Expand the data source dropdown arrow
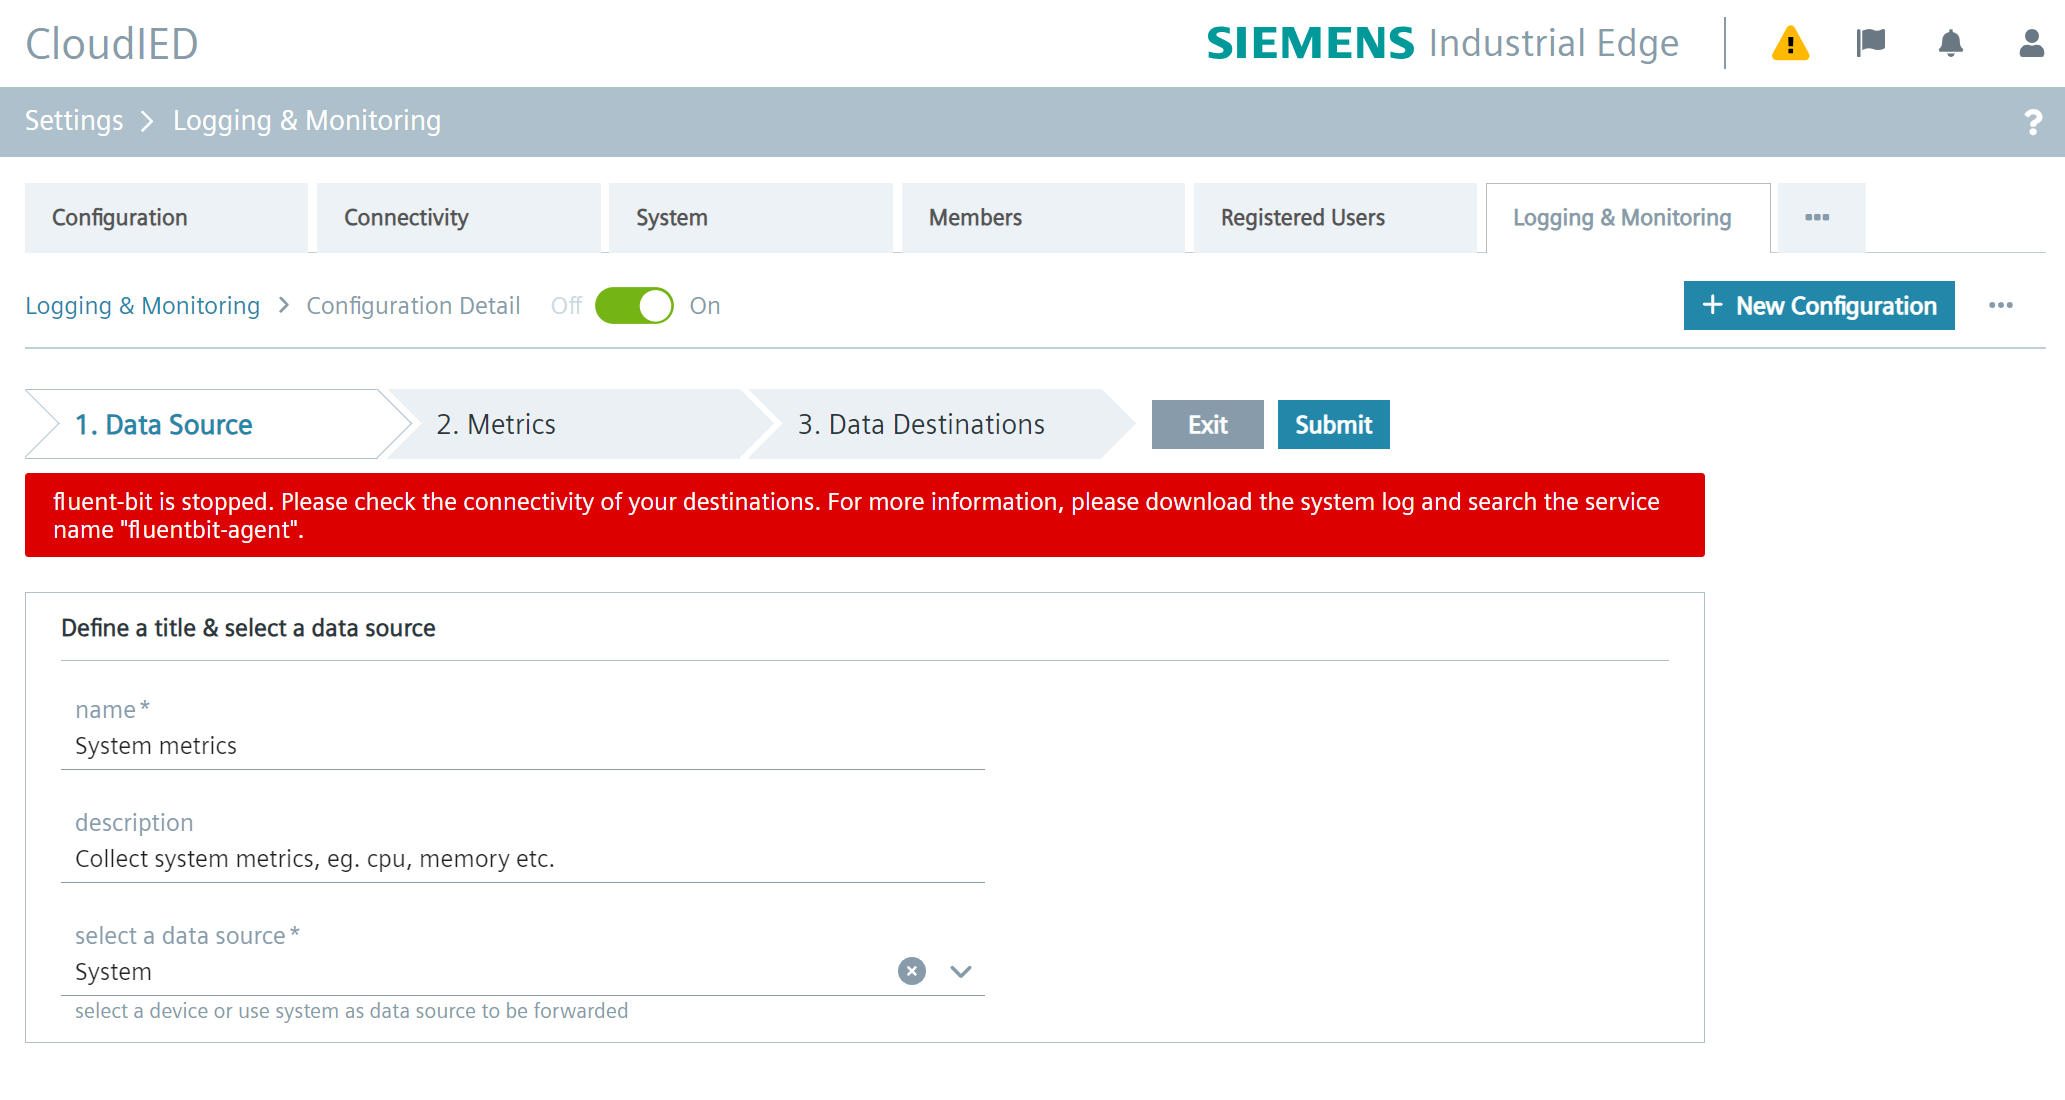This screenshot has width=2065, height=1100. (x=961, y=971)
